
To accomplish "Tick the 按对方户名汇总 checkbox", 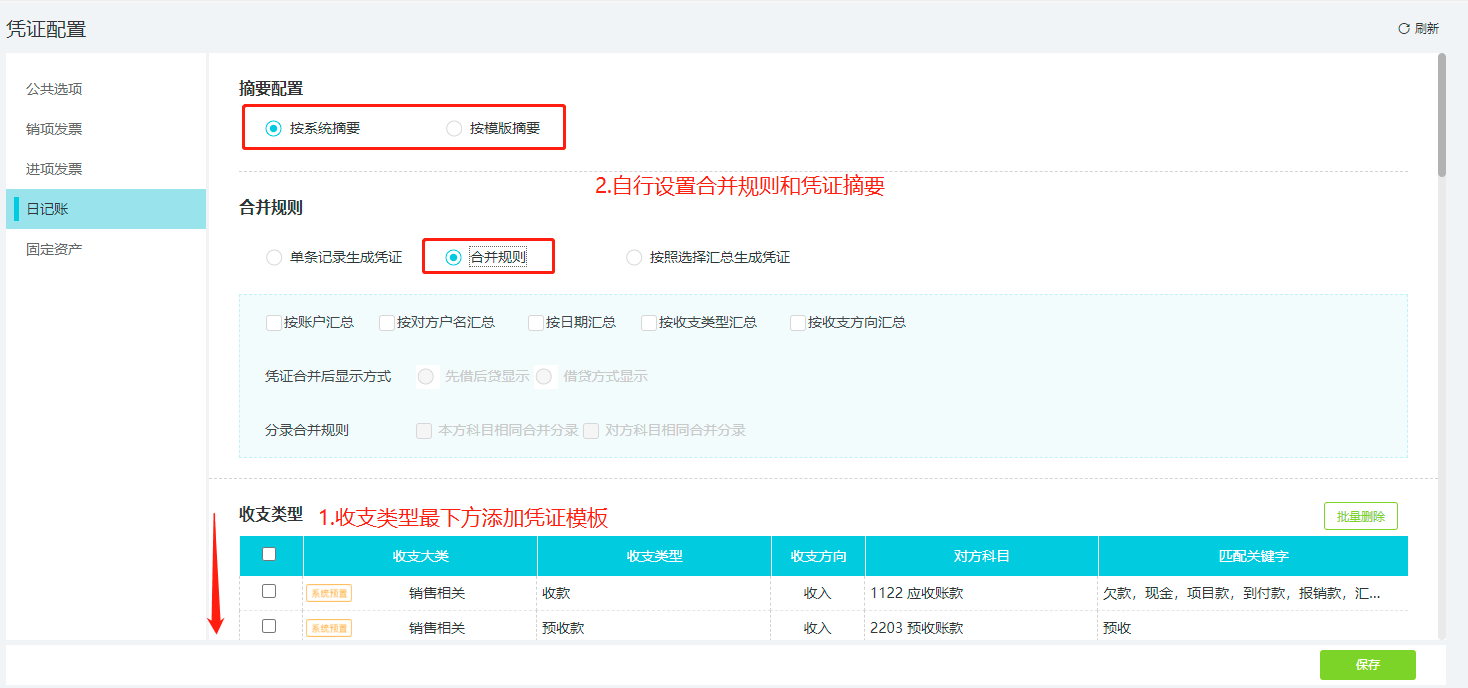I will point(387,322).
